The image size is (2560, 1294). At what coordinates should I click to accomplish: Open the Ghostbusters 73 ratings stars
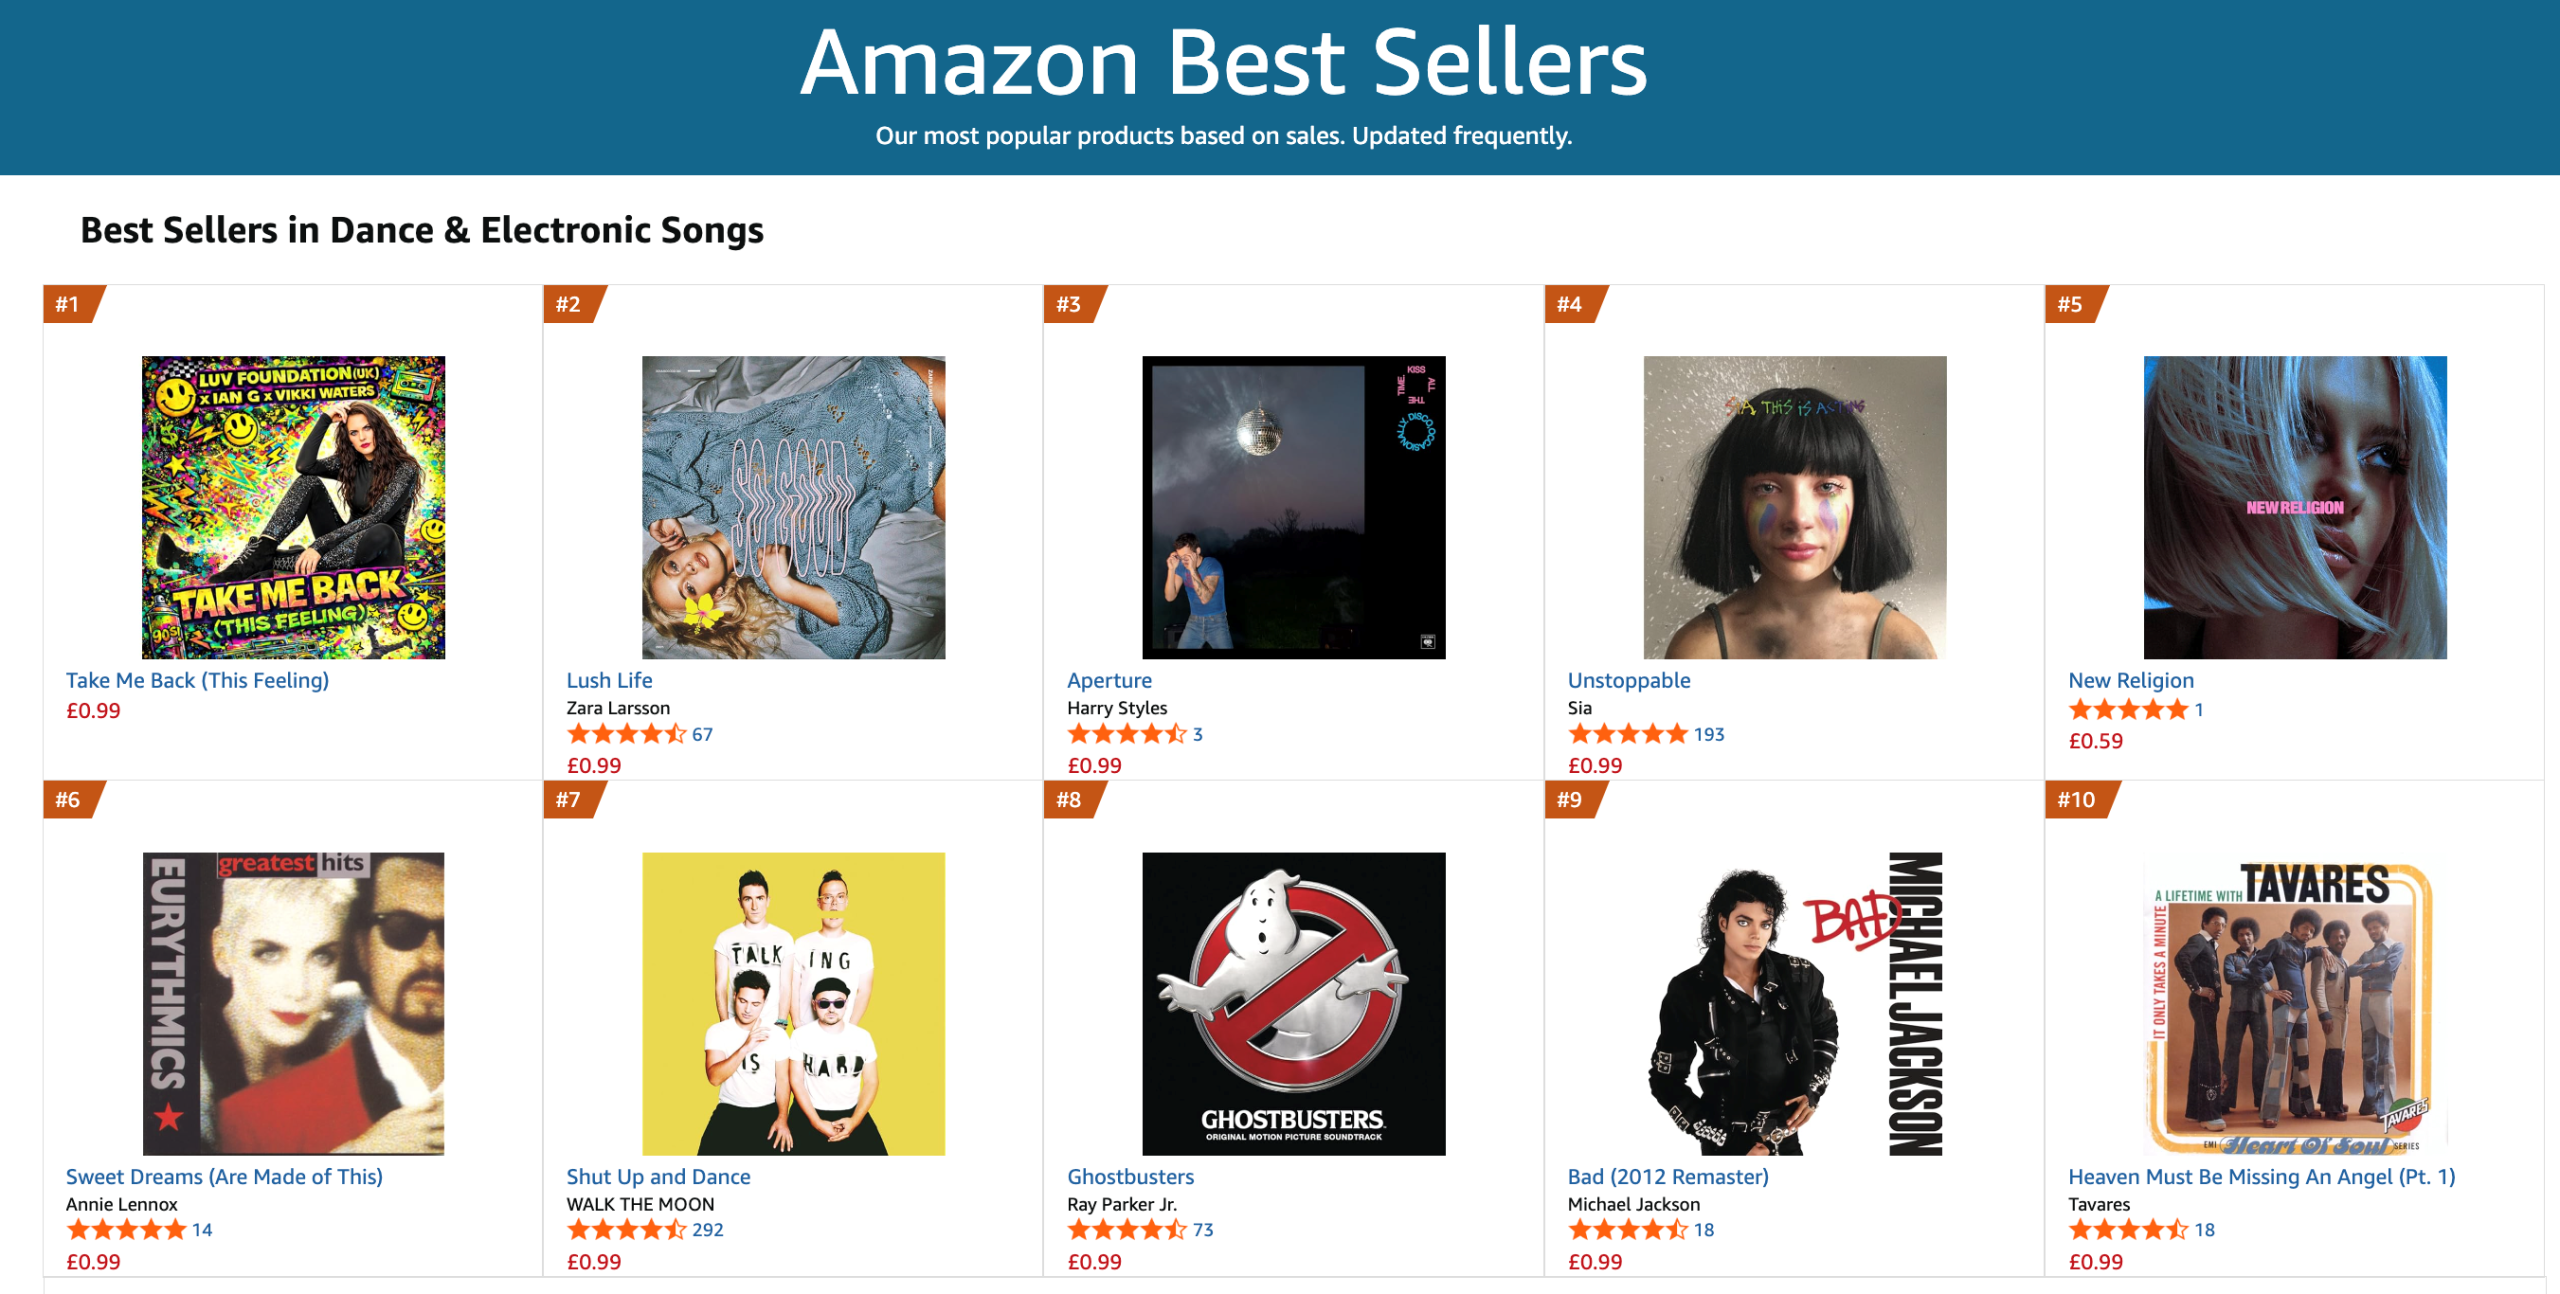pyautogui.click(x=1127, y=1230)
